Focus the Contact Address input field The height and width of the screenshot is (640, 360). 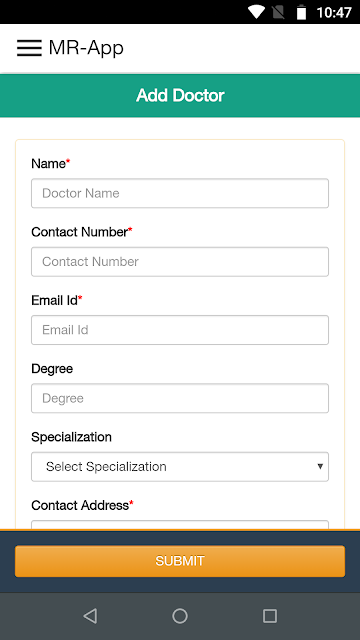180,524
